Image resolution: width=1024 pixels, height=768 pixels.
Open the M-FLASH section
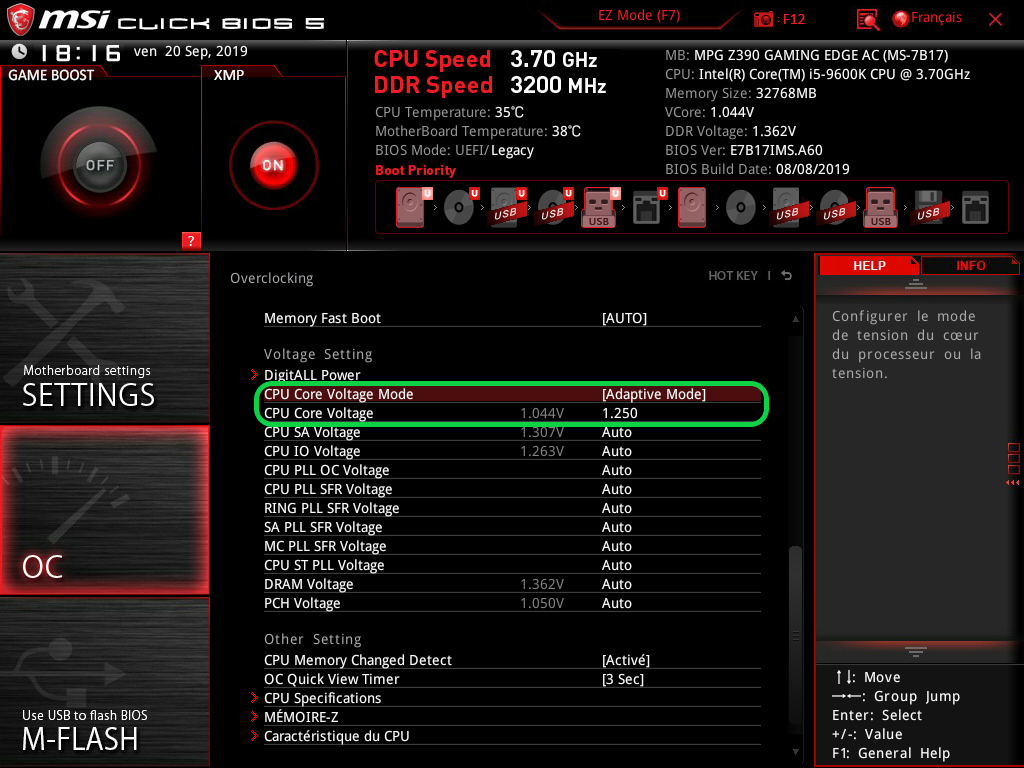(x=104, y=682)
